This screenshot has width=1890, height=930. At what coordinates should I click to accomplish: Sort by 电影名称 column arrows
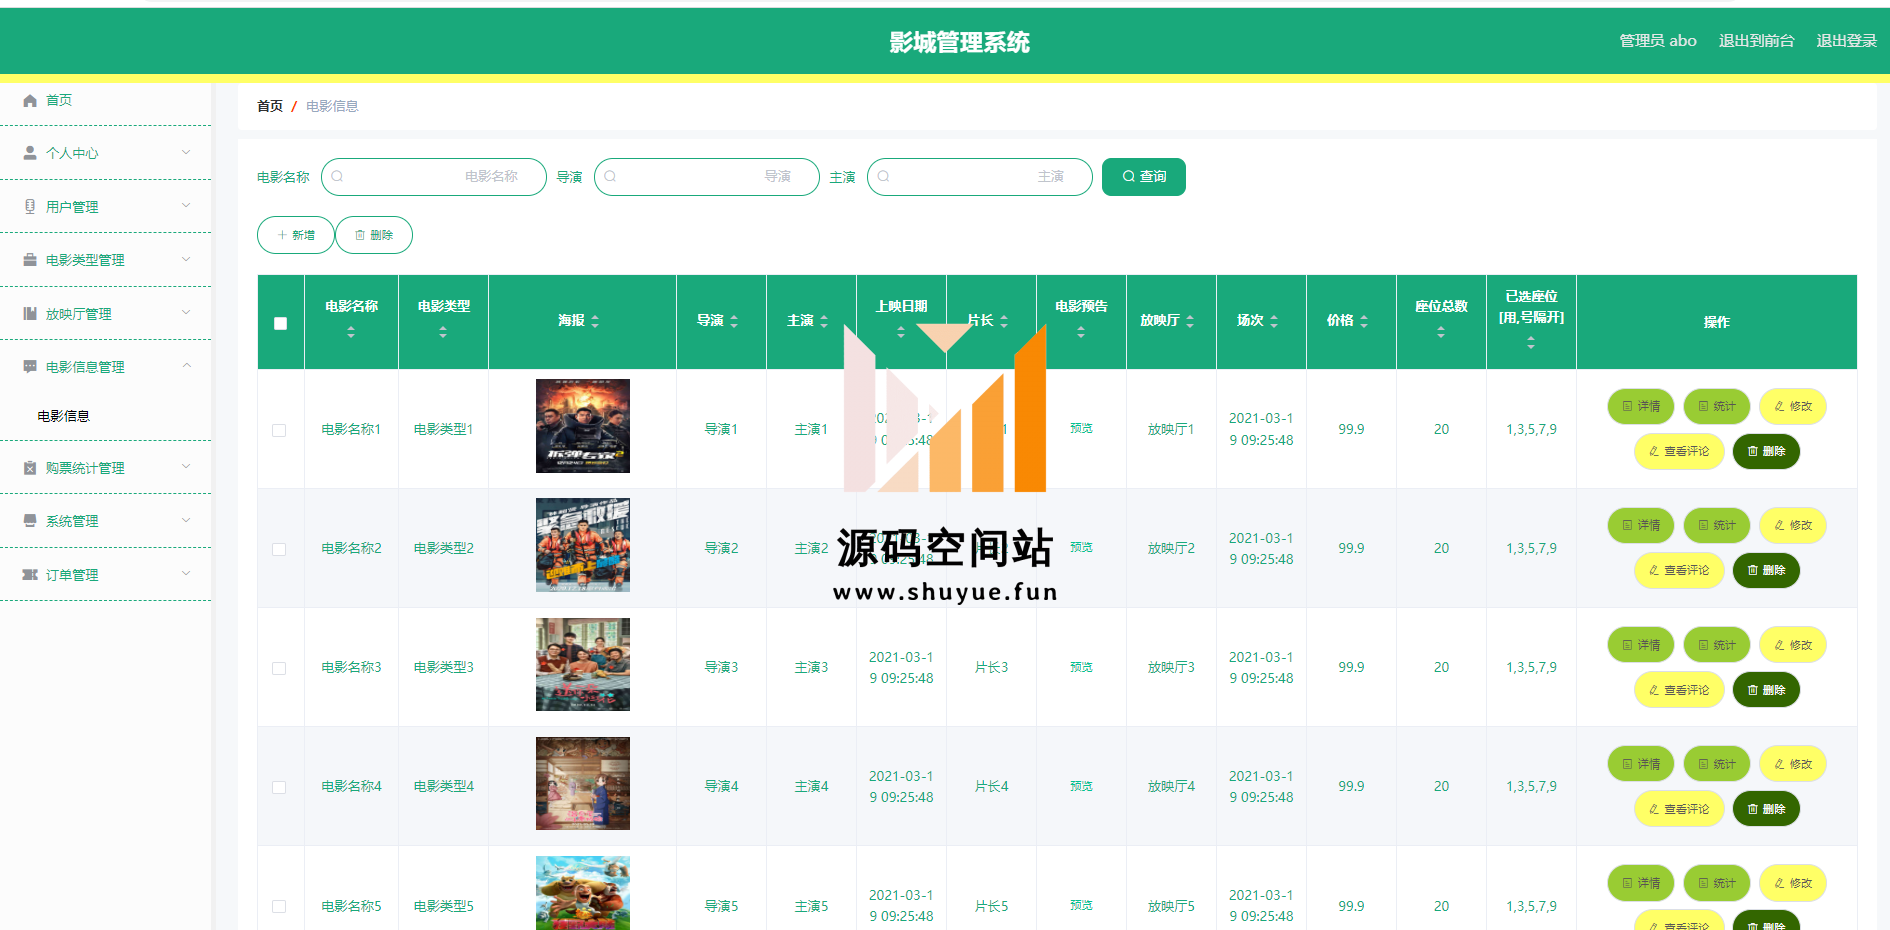(351, 332)
